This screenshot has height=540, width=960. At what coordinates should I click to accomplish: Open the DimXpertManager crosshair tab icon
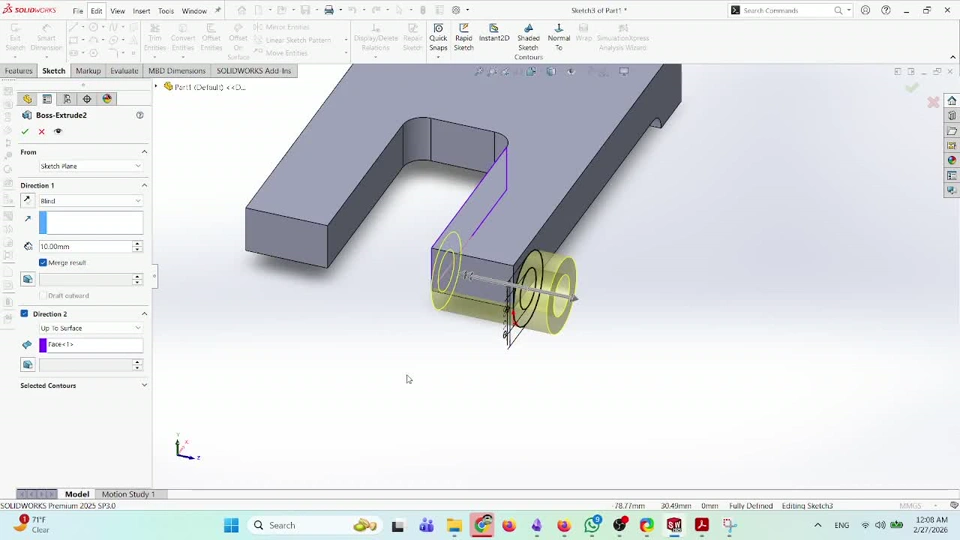pos(87,99)
